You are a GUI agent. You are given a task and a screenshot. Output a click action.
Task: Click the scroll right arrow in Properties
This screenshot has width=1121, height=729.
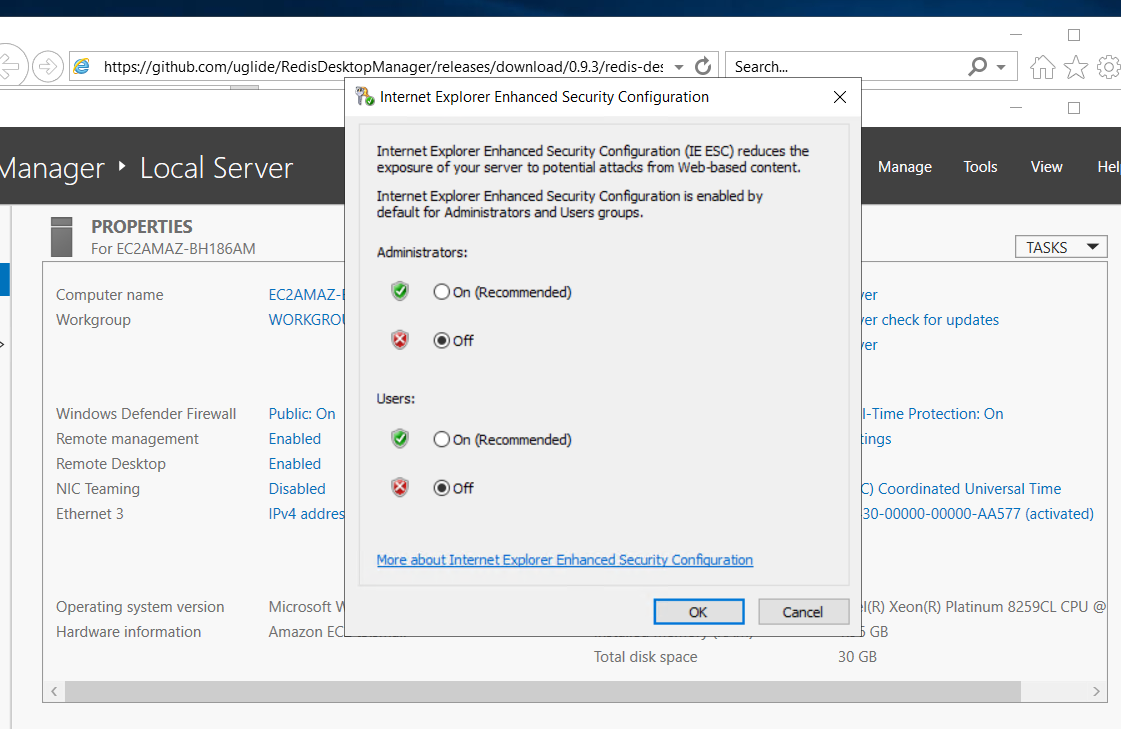(1097, 691)
